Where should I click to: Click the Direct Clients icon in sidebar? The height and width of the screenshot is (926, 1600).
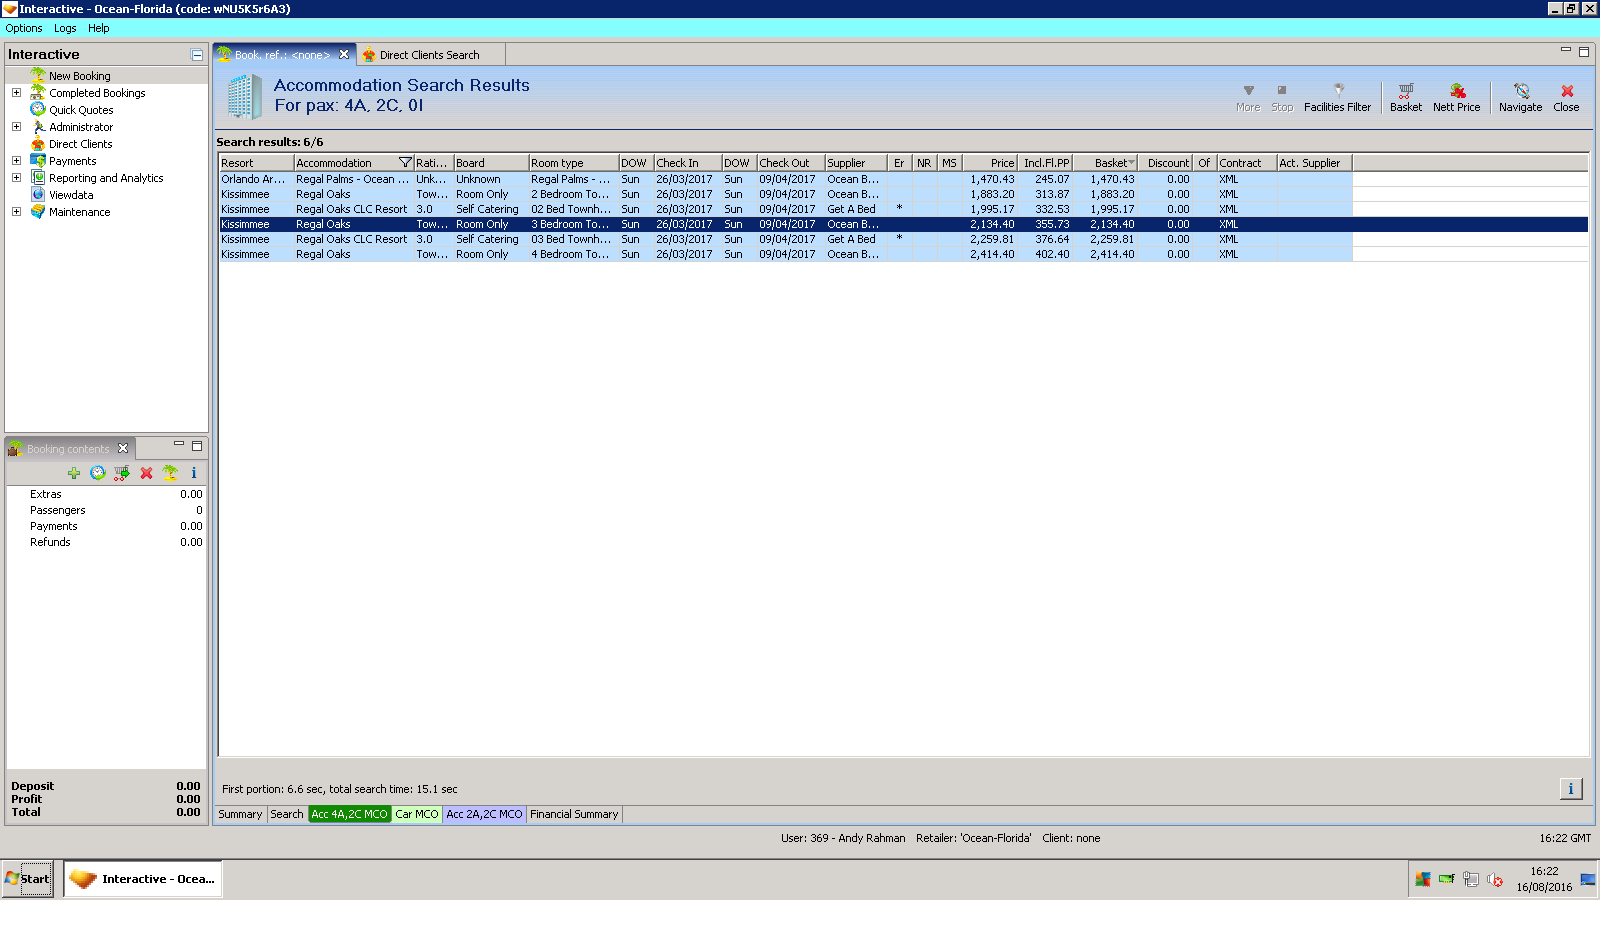click(38, 143)
